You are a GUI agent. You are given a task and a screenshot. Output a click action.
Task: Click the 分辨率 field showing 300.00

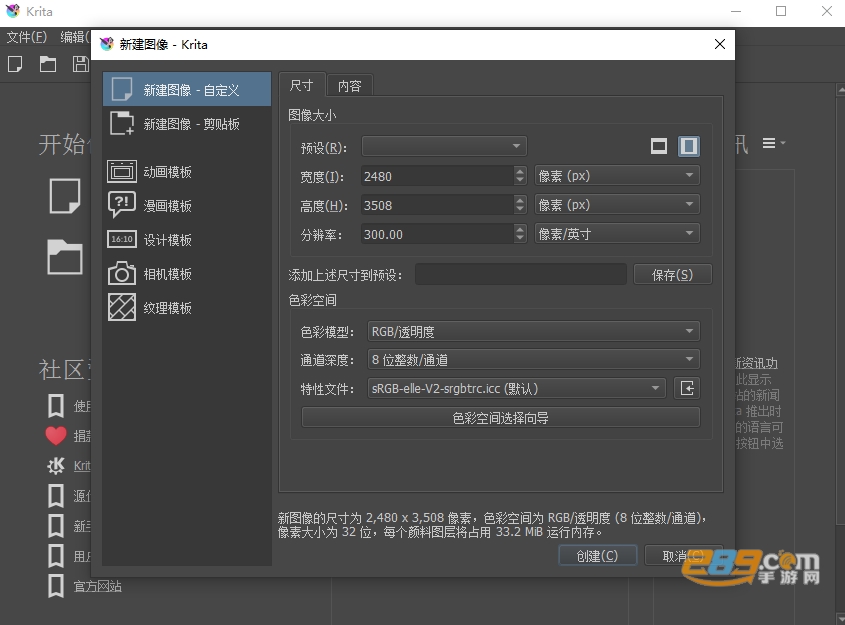[437, 234]
